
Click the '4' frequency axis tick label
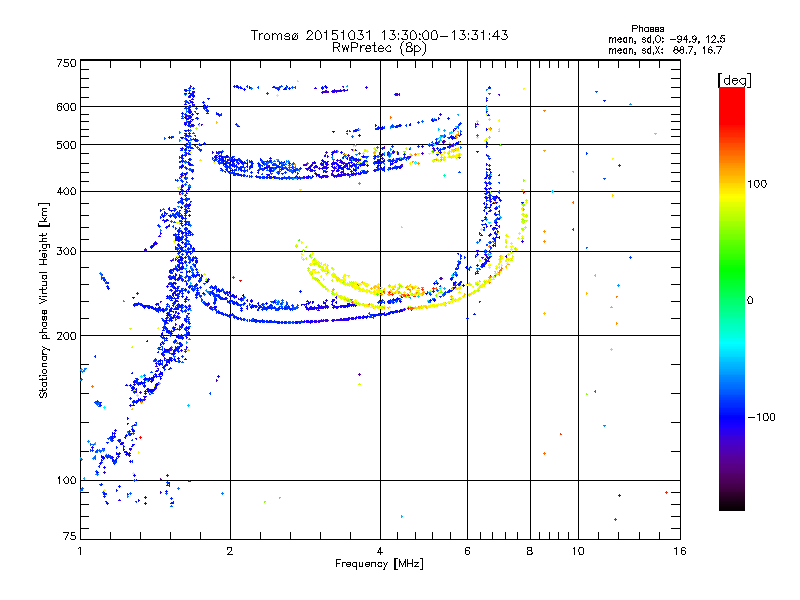380,551
